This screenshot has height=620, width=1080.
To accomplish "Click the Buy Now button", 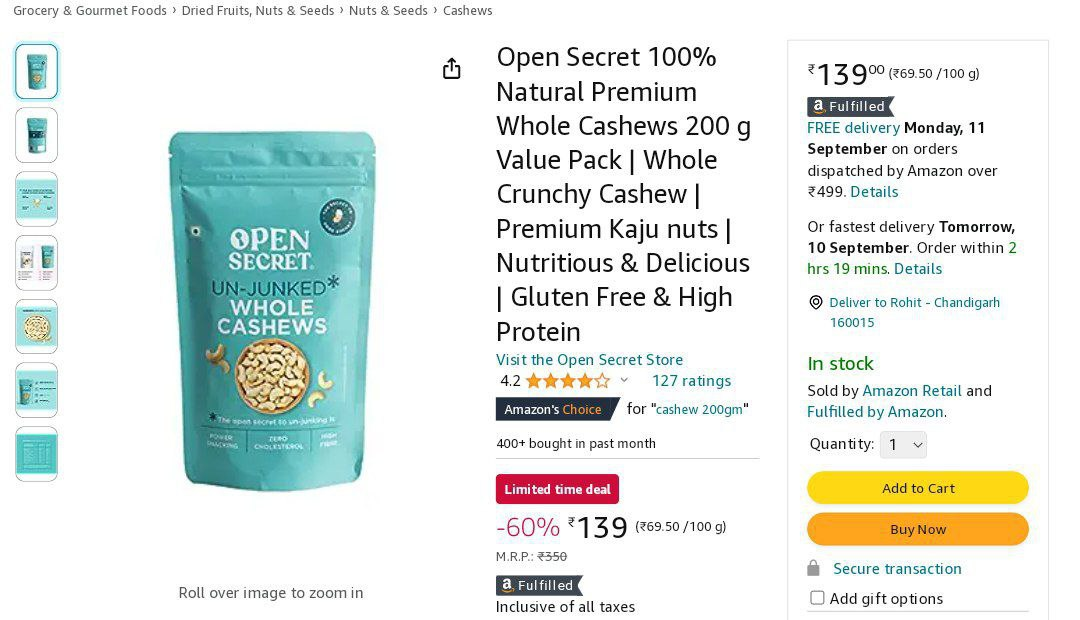I will (917, 529).
